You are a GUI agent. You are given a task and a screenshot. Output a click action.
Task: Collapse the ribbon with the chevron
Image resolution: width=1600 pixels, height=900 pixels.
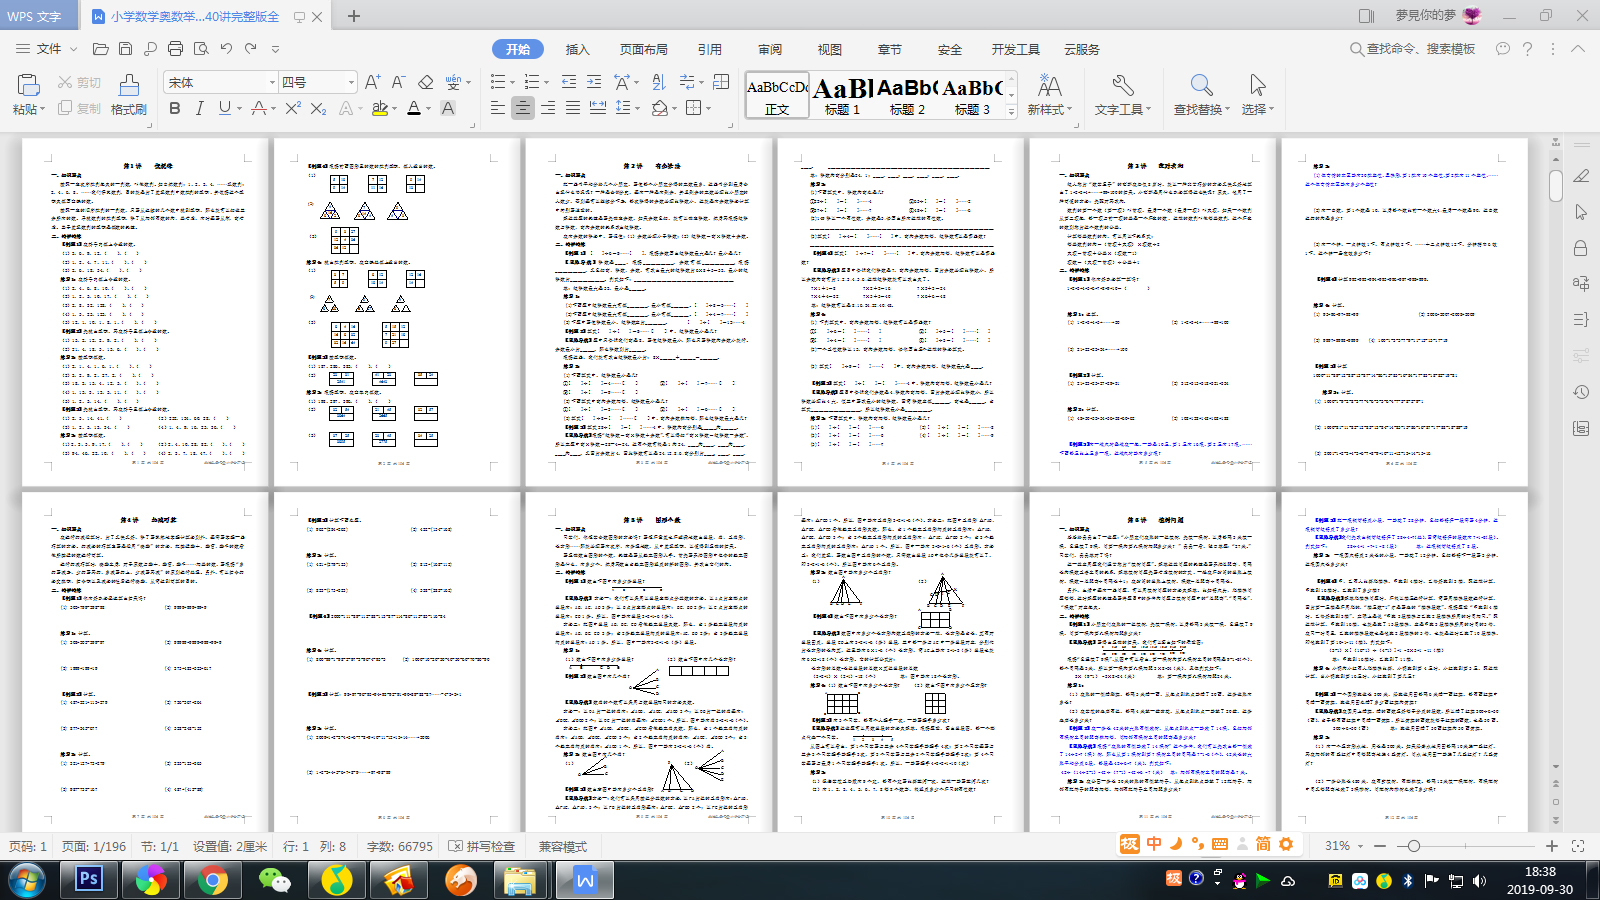(1578, 49)
